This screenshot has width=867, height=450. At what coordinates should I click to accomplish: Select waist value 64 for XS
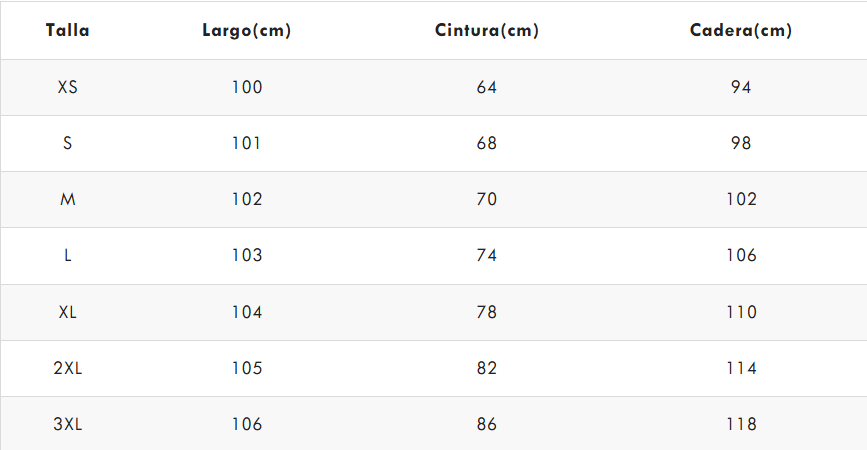click(x=487, y=87)
